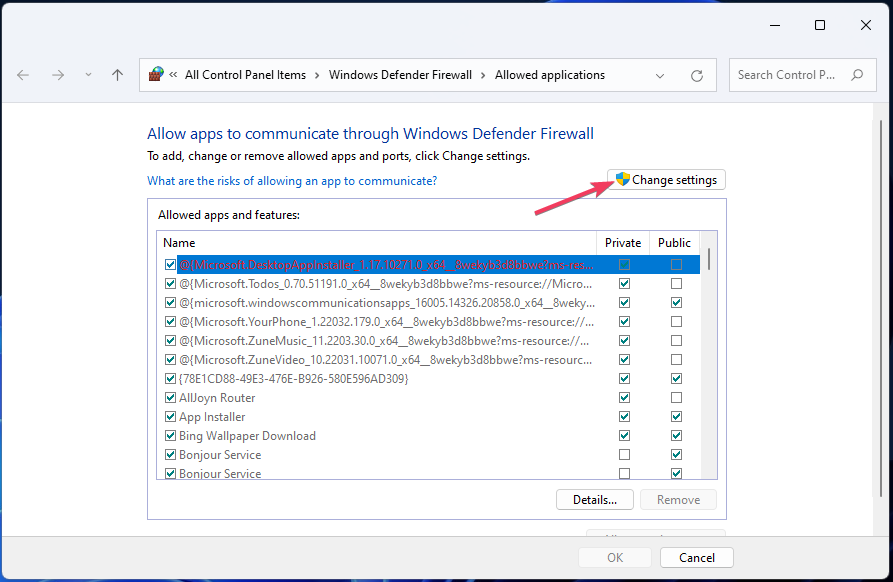The image size is (893, 582).
Task: Expand arrow after Windows Defender Firewall breadcrumb
Action: tap(483, 75)
